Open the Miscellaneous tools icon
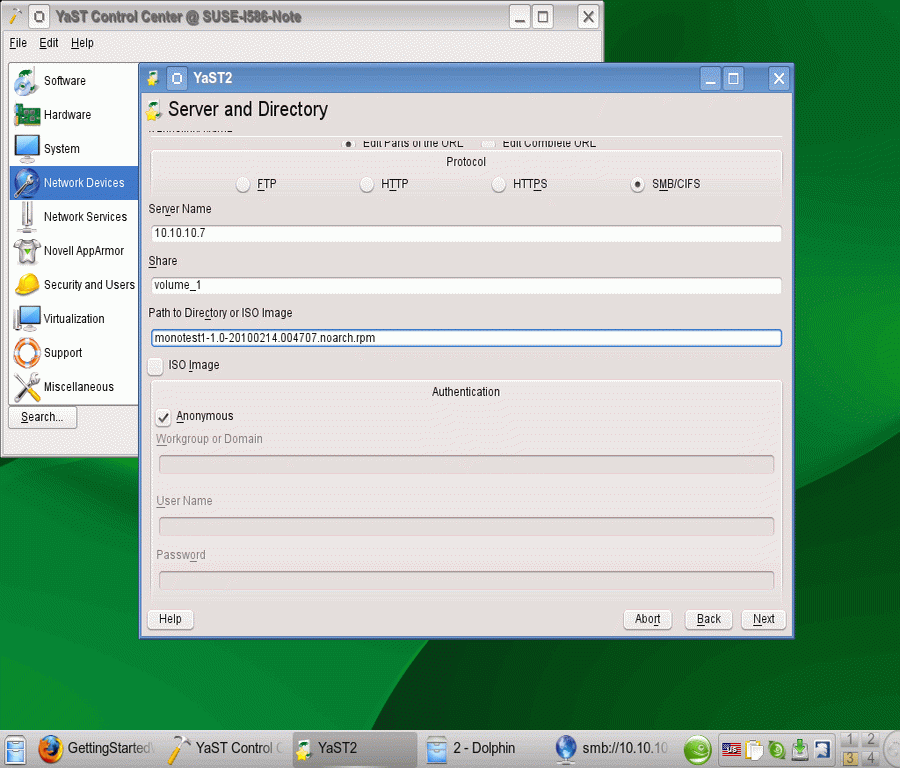This screenshot has height=768, width=900. point(26,387)
